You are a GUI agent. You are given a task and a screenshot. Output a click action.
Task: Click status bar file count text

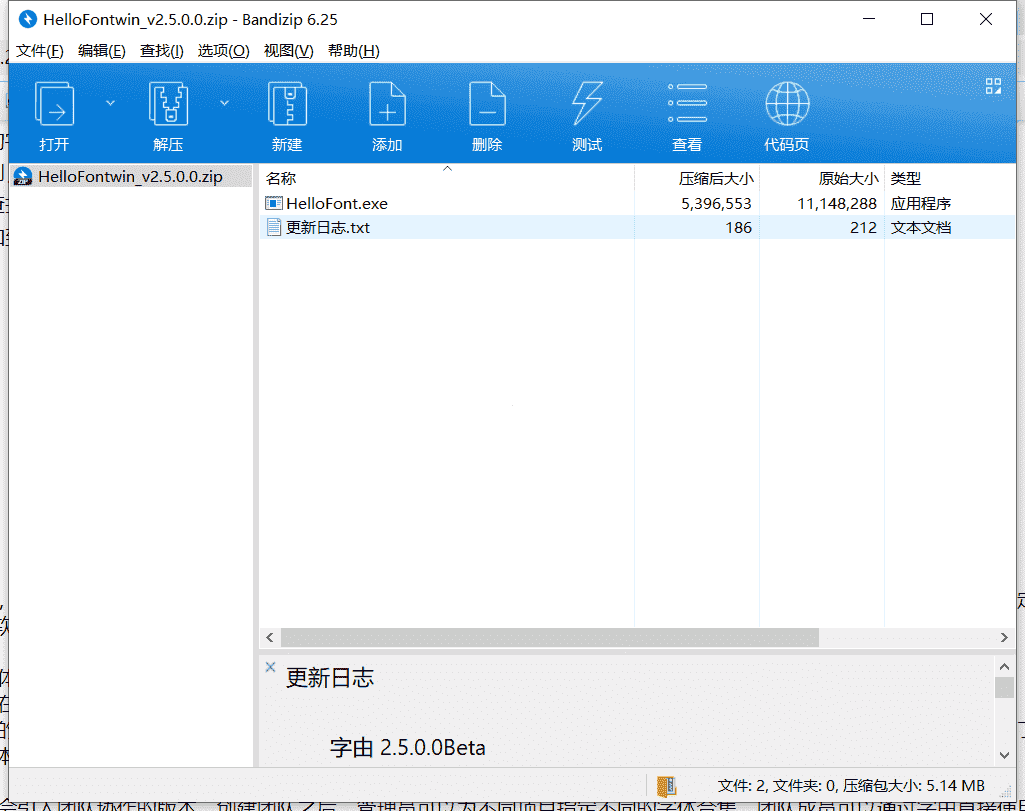click(x=851, y=786)
